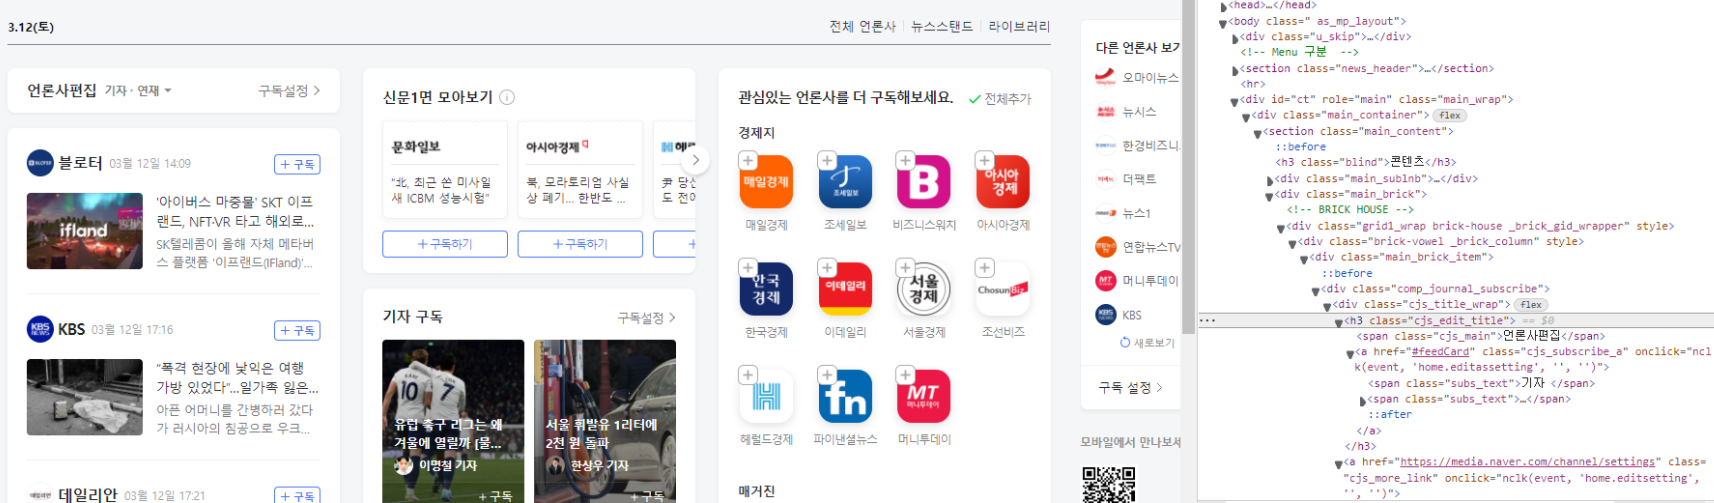Open the 조세일보 publisher icon

tap(846, 182)
